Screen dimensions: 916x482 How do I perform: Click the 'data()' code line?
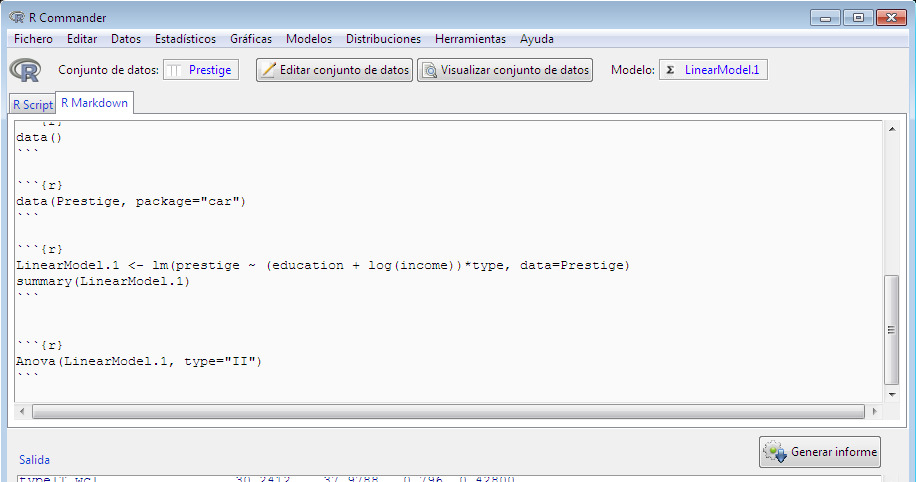point(39,138)
